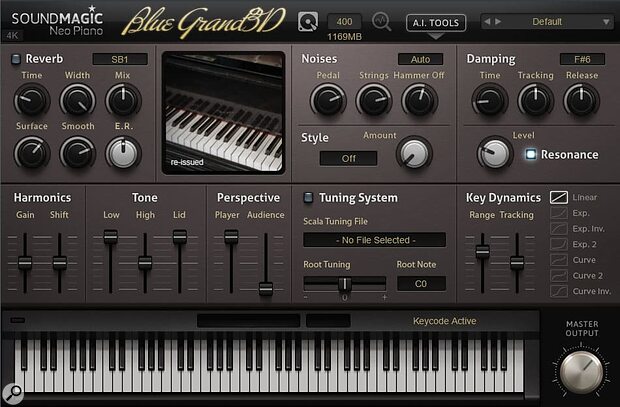Click the Damping Time knob
This screenshot has width=620, height=407.
tap(490, 100)
